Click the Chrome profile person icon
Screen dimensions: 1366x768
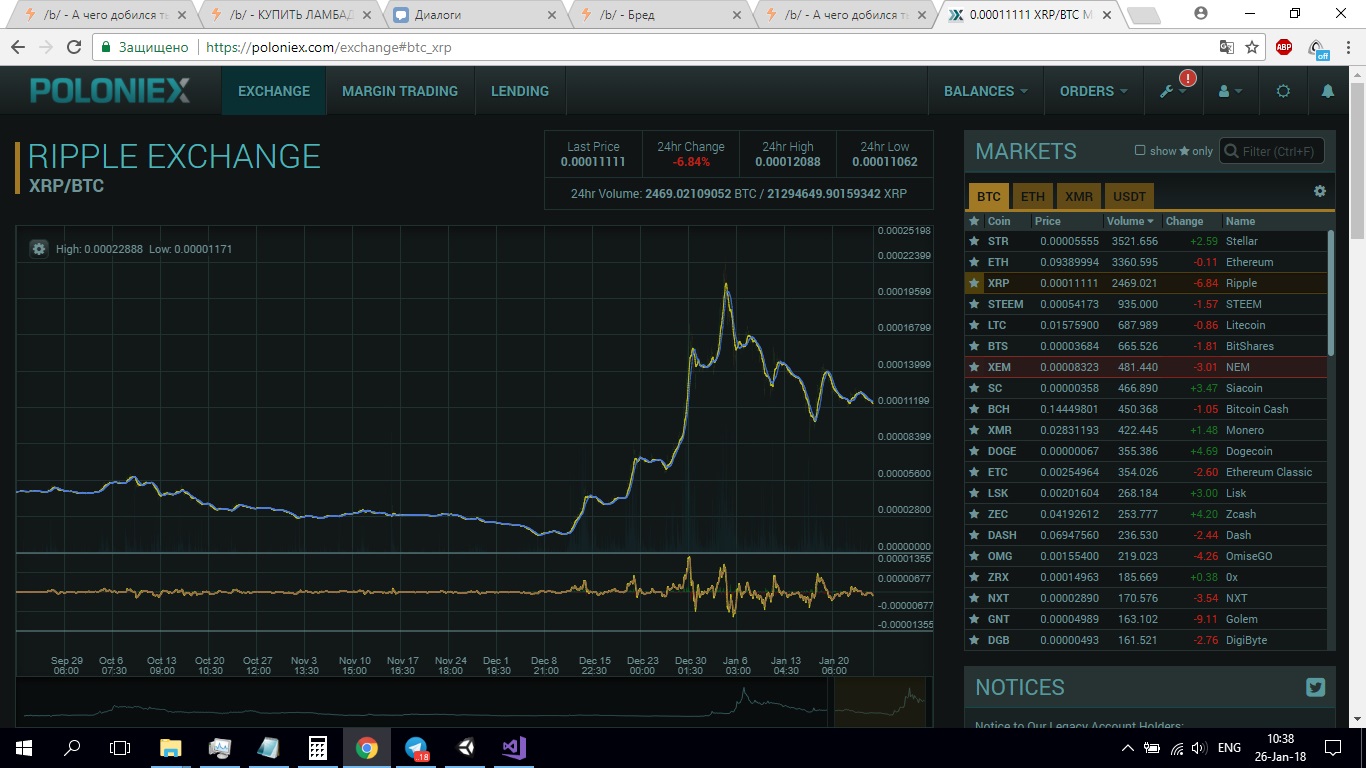[x=1201, y=14]
